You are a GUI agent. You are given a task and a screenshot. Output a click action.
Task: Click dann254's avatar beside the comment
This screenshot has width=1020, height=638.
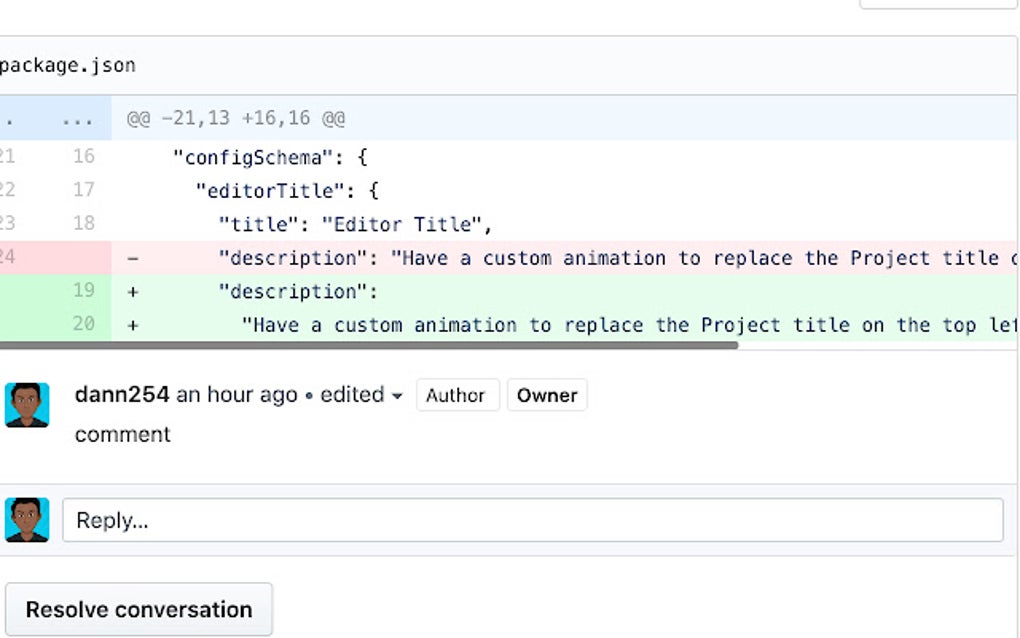pos(27,405)
